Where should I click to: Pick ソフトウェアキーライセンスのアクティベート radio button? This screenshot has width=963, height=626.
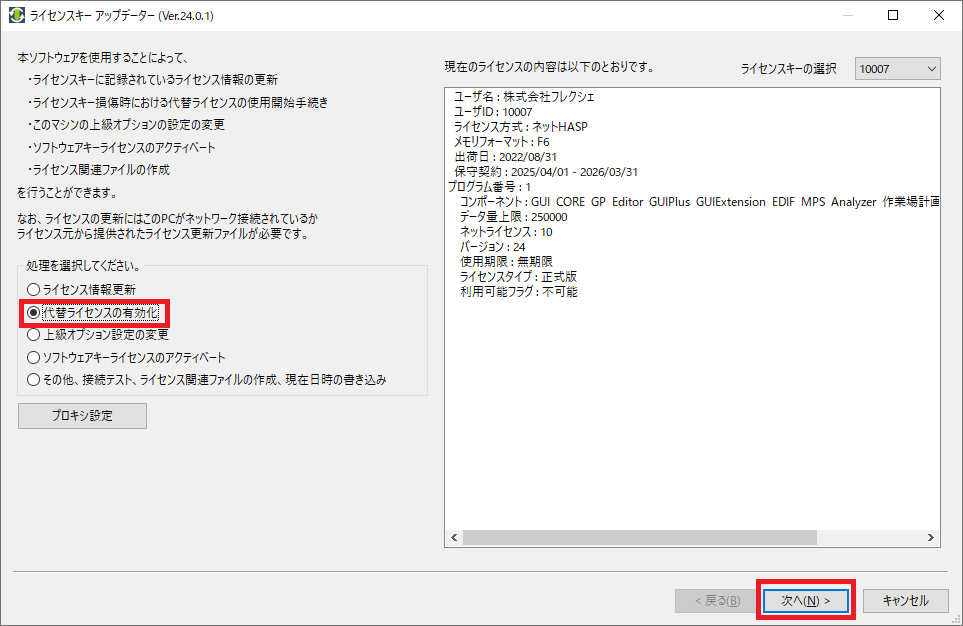34,357
